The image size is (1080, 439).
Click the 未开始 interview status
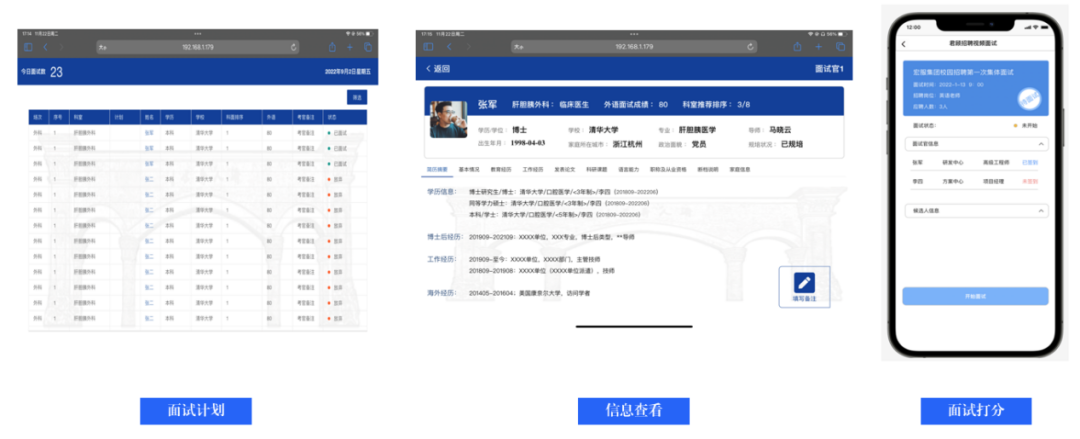[x=1030, y=126]
